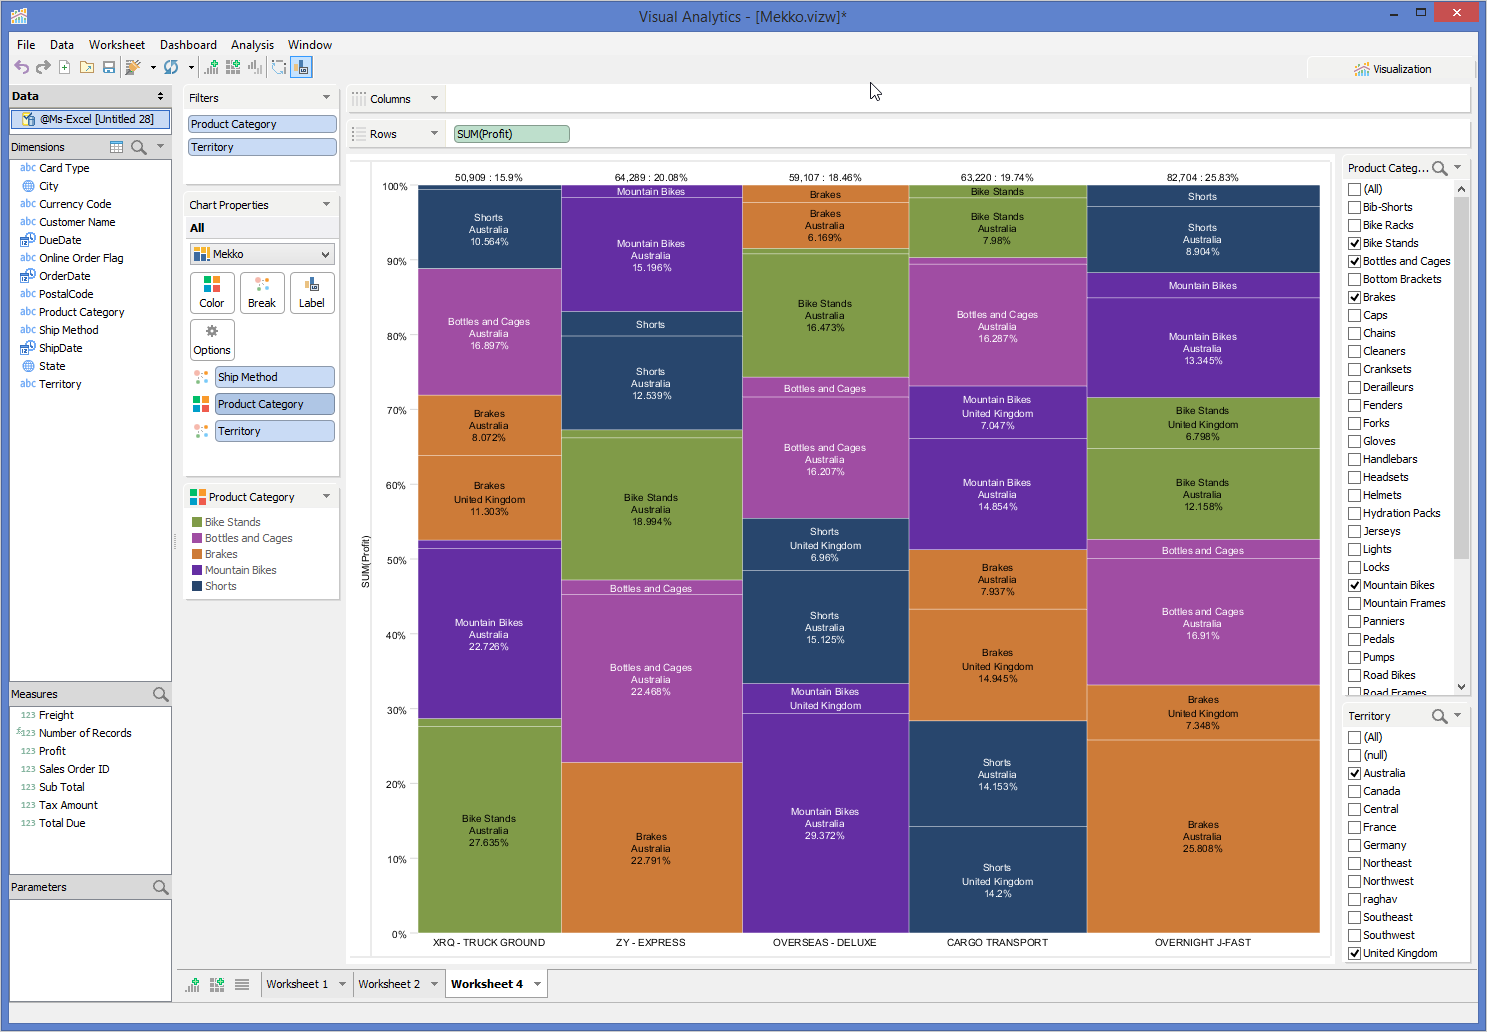Open Worksheet 4 tab dropdown arrow
The image size is (1487, 1032).
pos(537,984)
